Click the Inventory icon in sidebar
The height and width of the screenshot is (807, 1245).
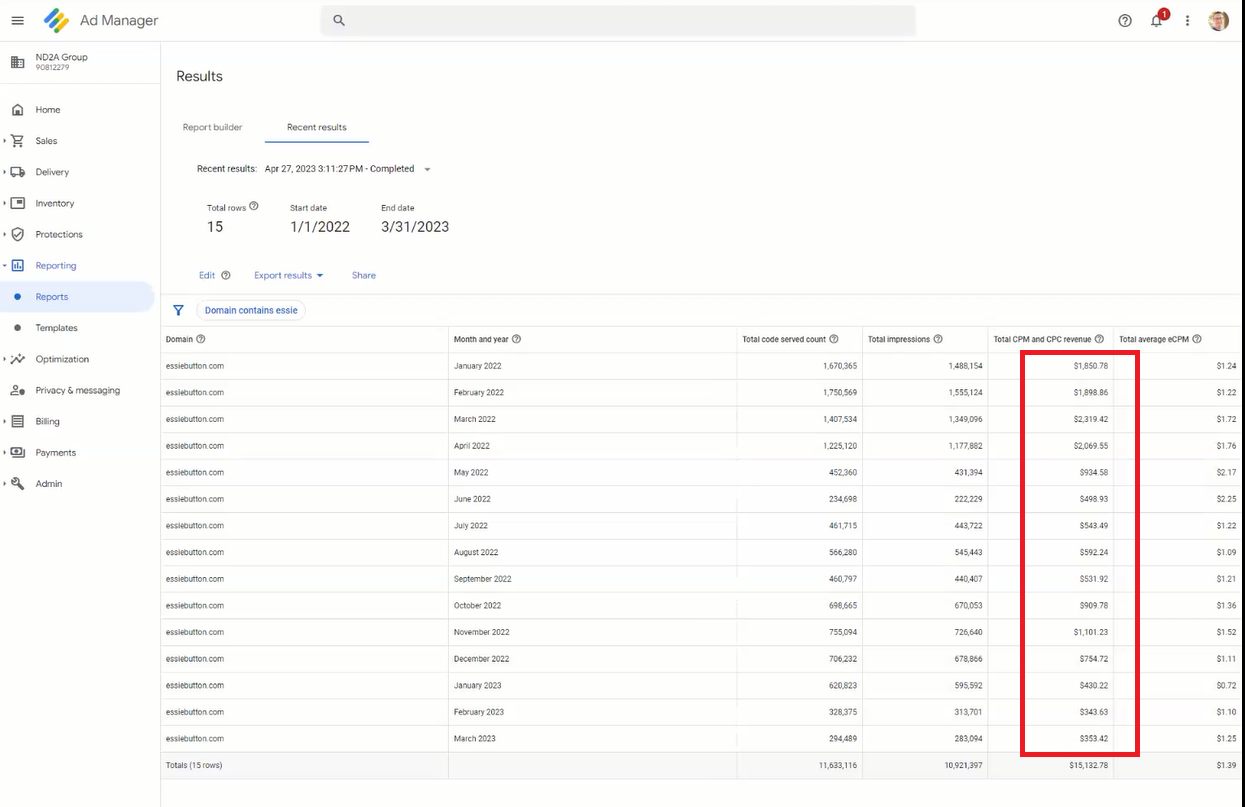[x=17, y=203]
